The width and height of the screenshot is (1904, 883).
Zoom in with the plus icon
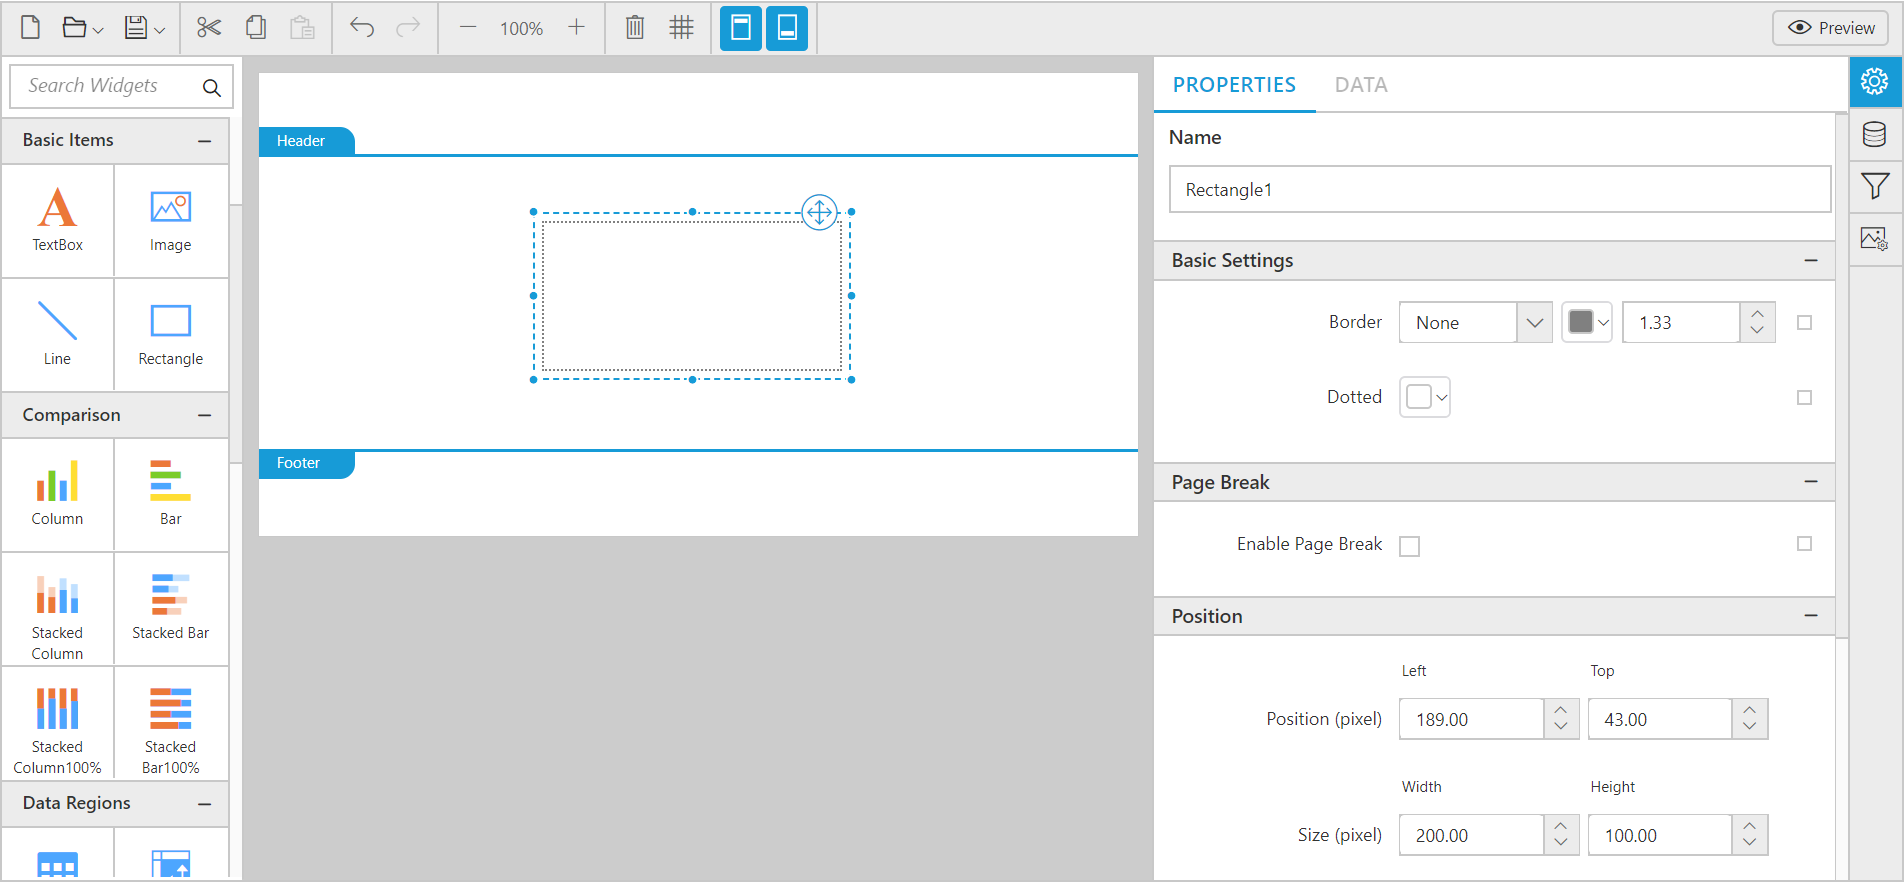576,27
